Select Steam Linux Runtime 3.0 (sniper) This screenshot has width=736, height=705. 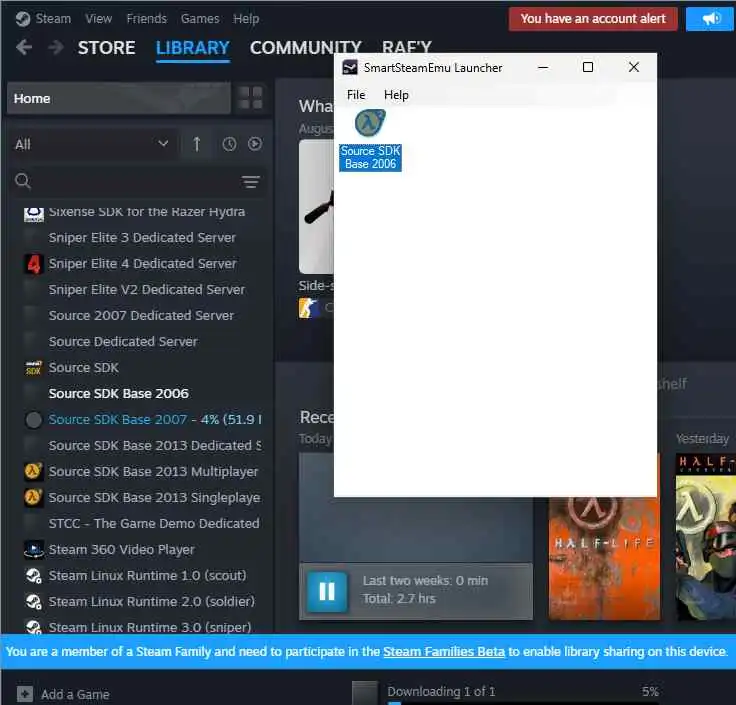pyautogui.click(x=150, y=627)
